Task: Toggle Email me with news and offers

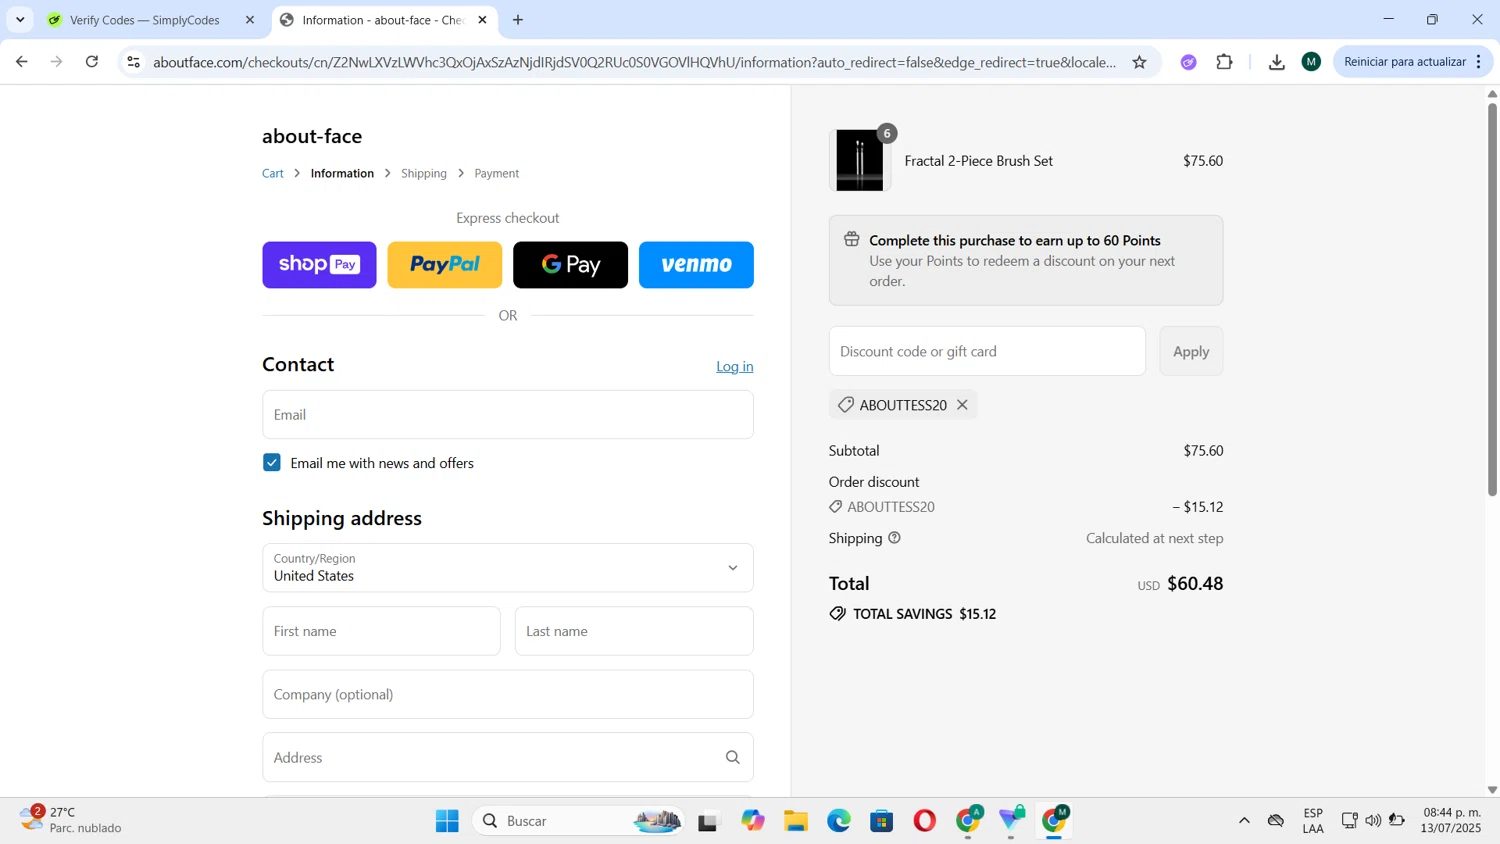Action: coord(272,463)
